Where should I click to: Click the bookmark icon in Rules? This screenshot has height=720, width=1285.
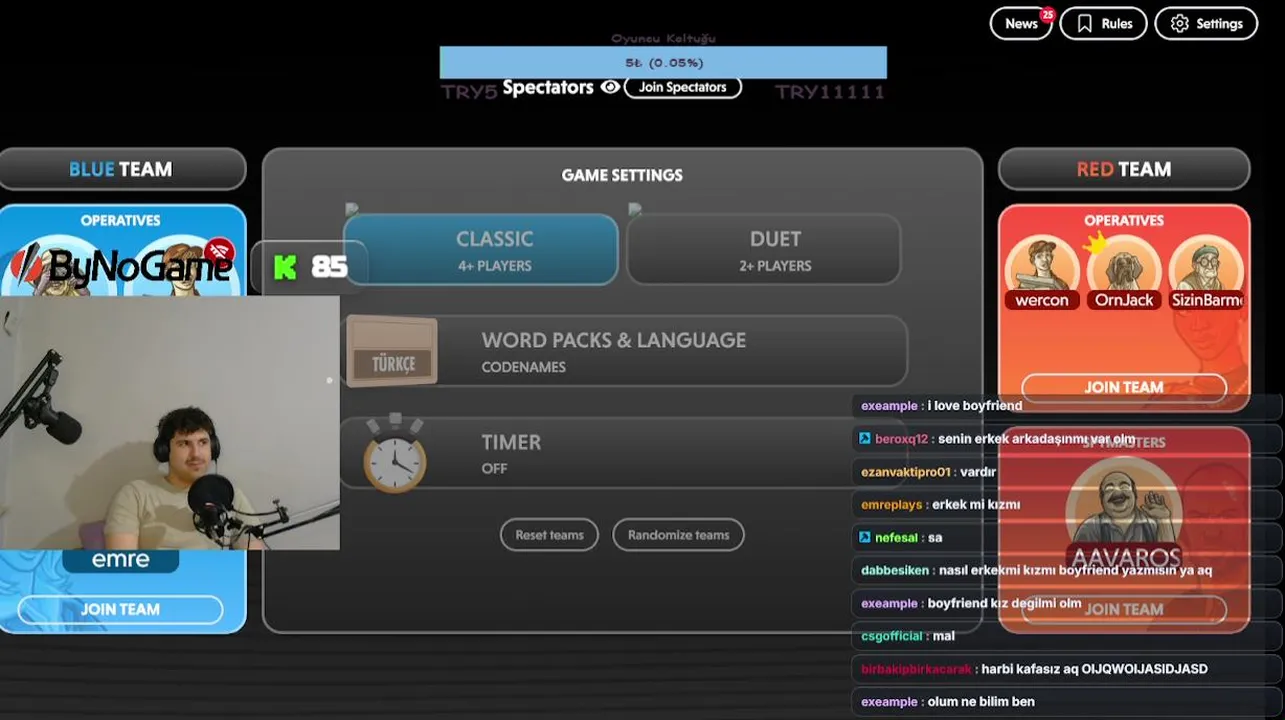[1084, 24]
